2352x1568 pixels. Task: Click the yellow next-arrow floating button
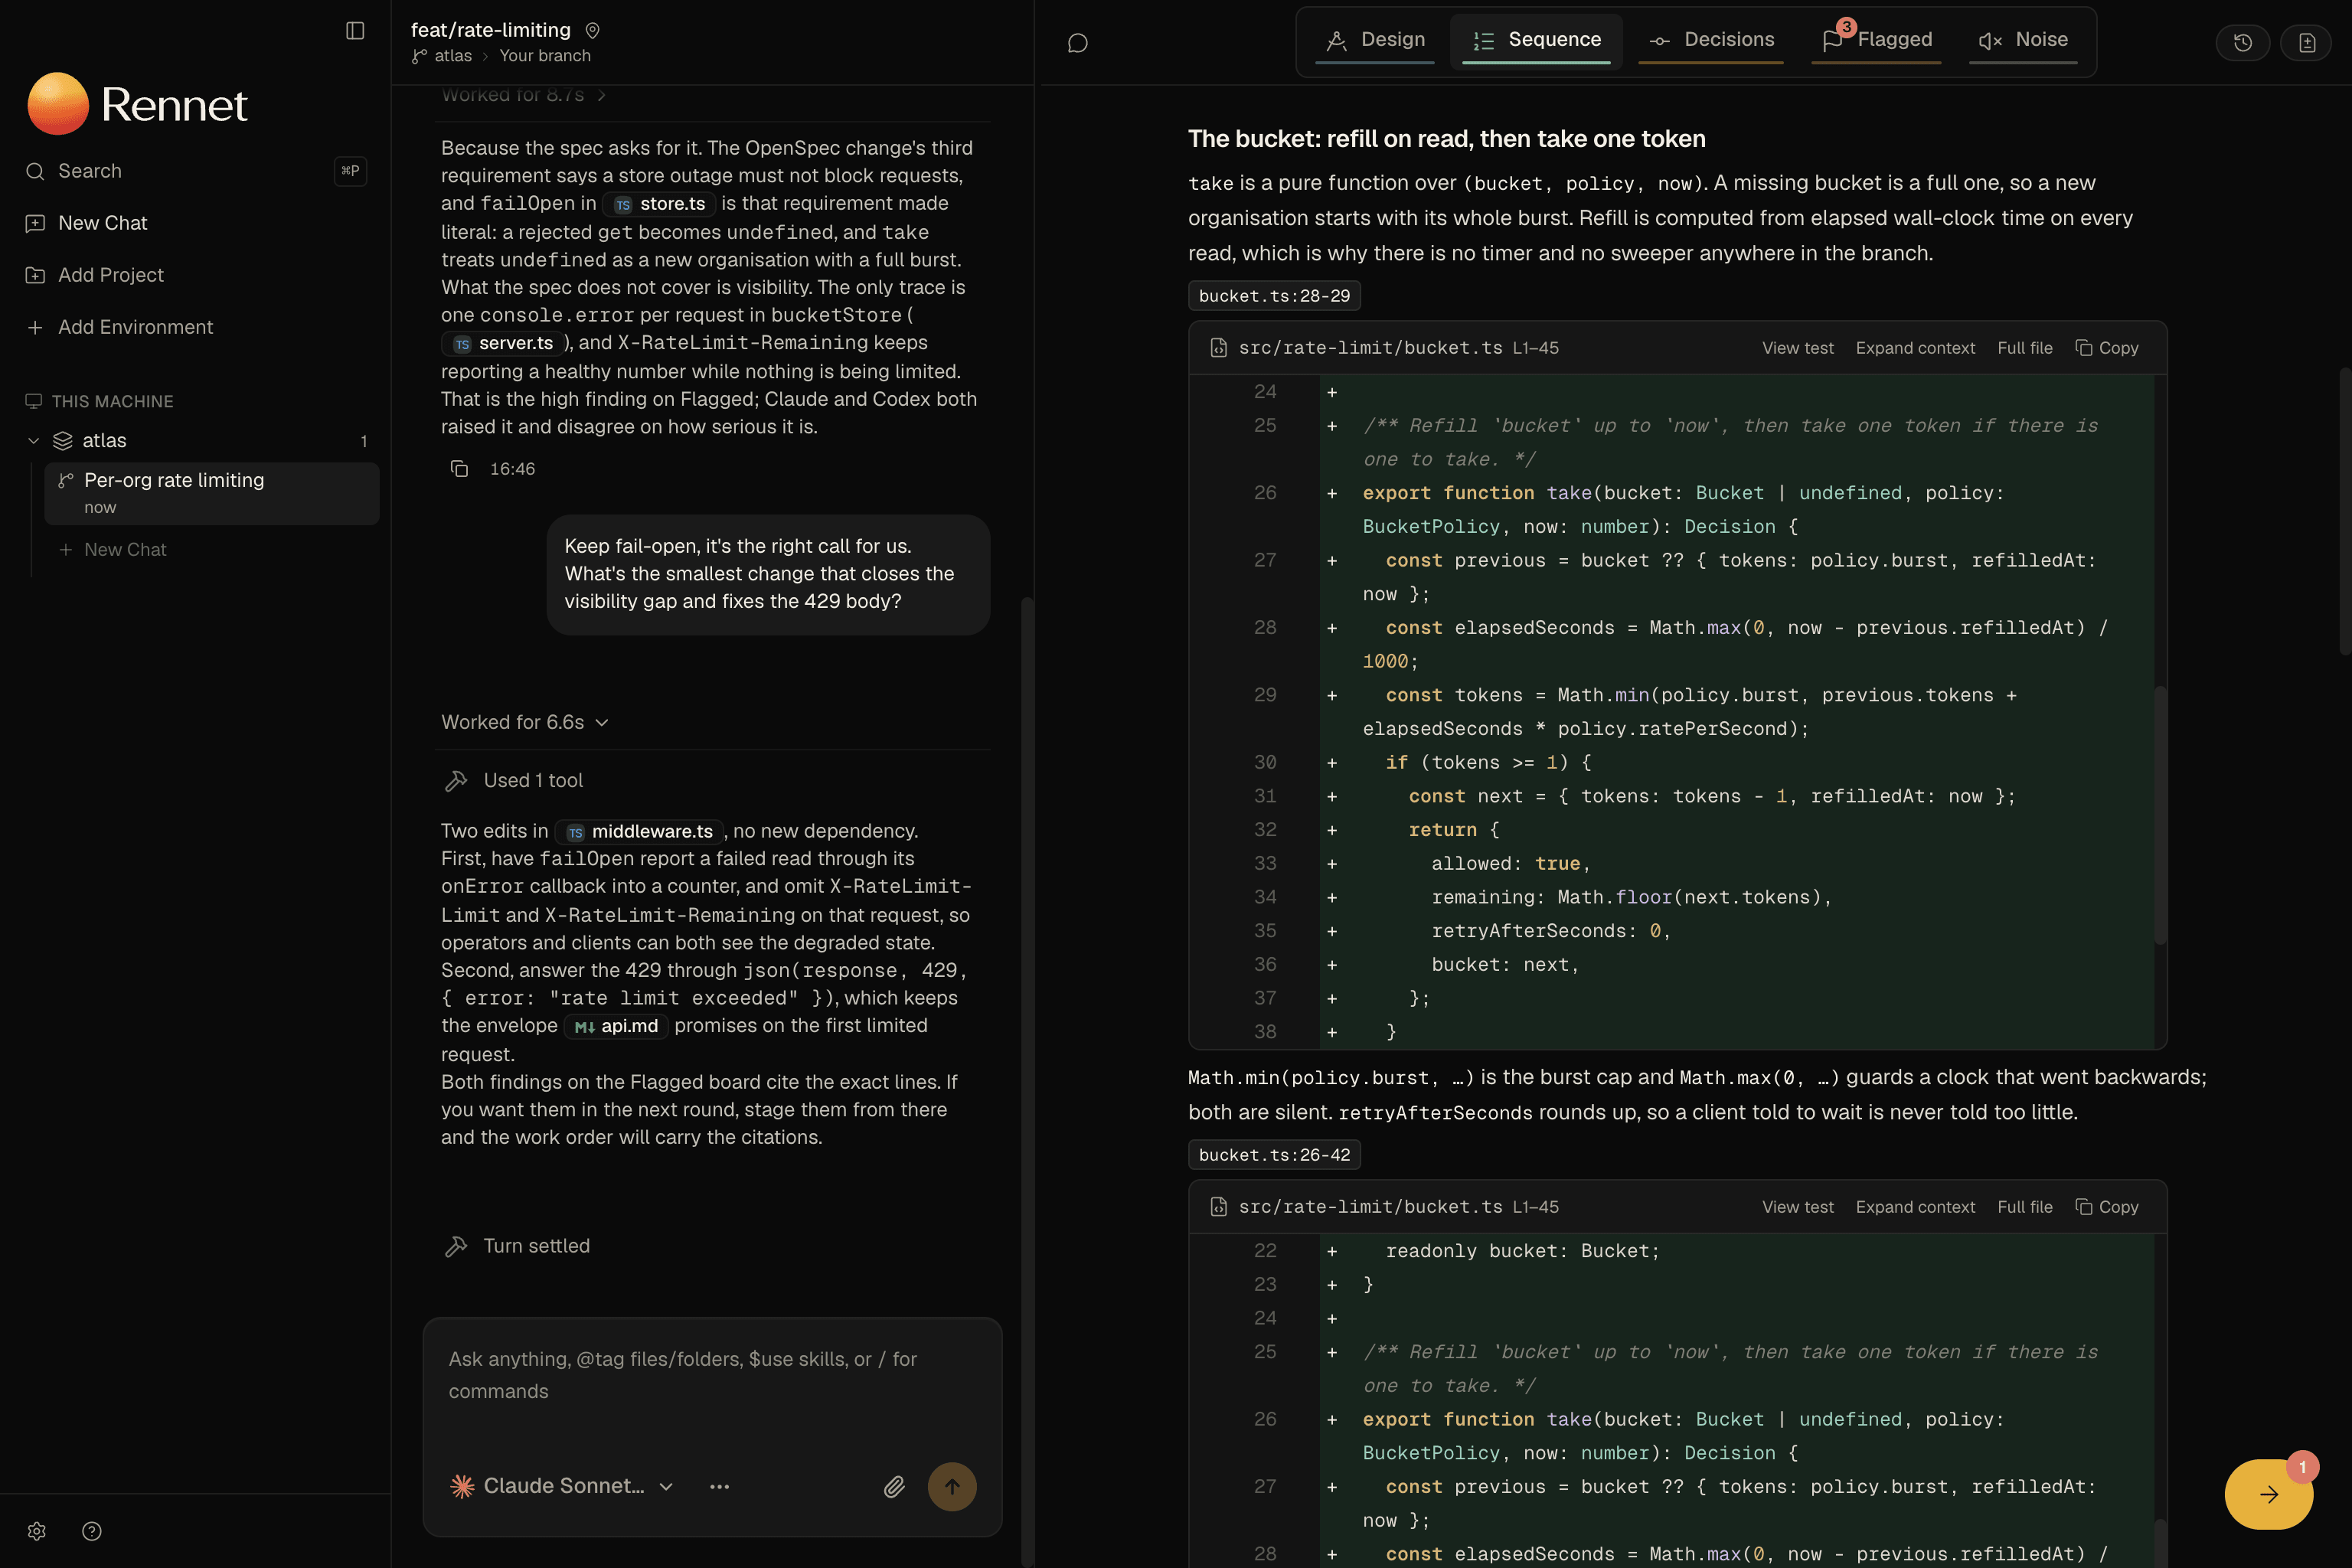click(2268, 1494)
